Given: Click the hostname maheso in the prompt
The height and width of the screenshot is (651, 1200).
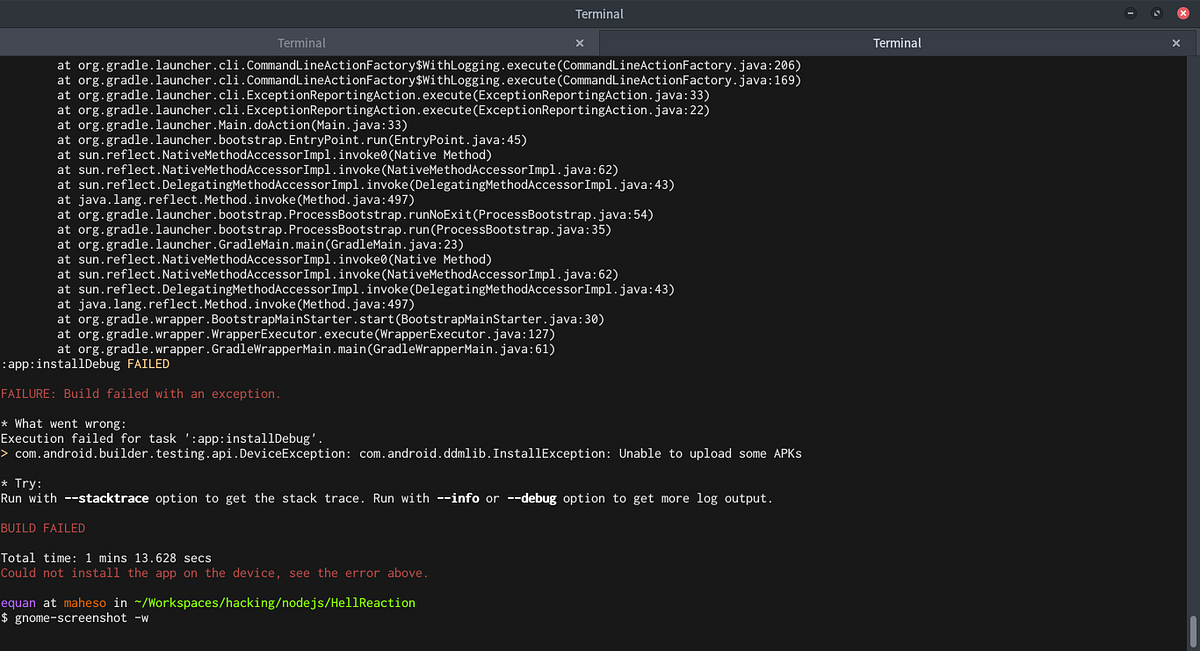Looking at the screenshot, I should pyautogui.click(x=85, y=602).
